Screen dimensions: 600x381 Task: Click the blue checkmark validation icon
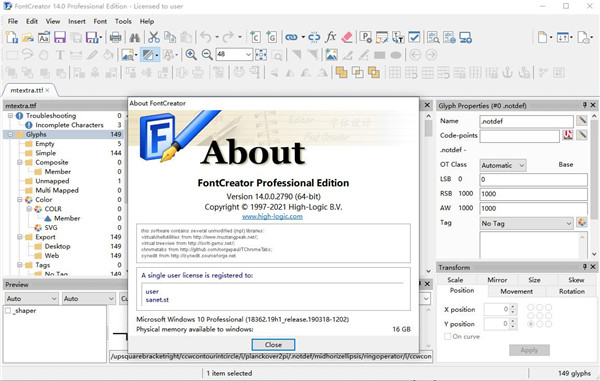point(414,37)
